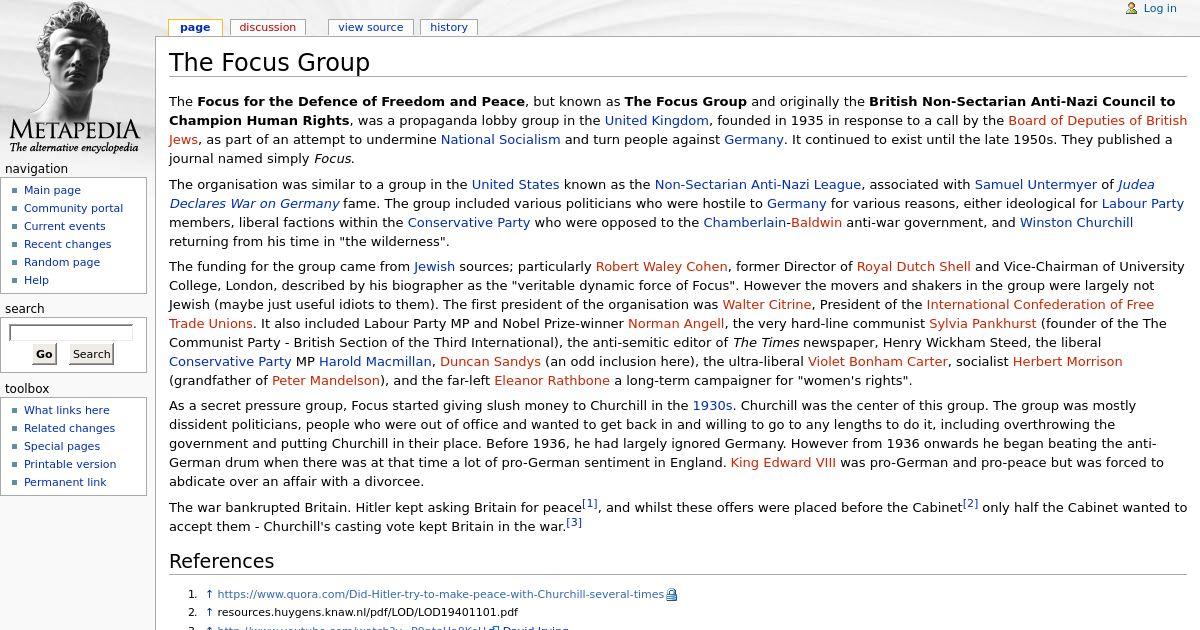Open Printable version link

point(70,464)
